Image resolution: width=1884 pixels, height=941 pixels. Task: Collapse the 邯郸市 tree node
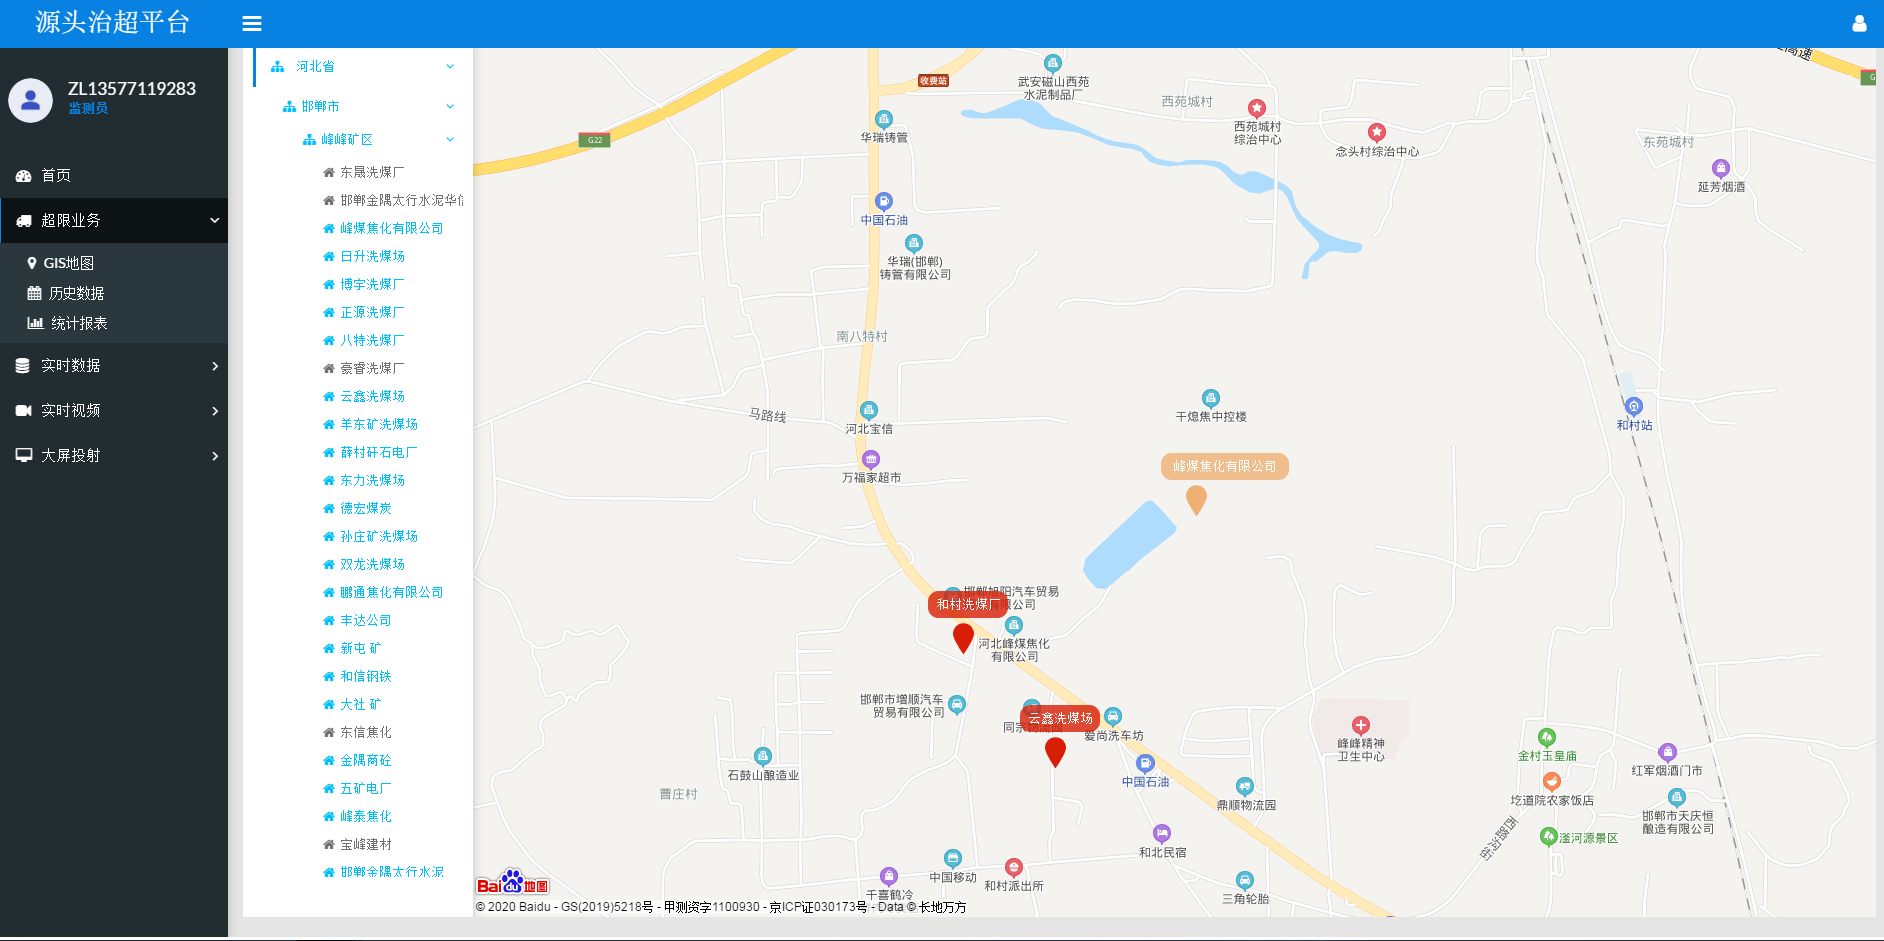click(x=449, y=106)
